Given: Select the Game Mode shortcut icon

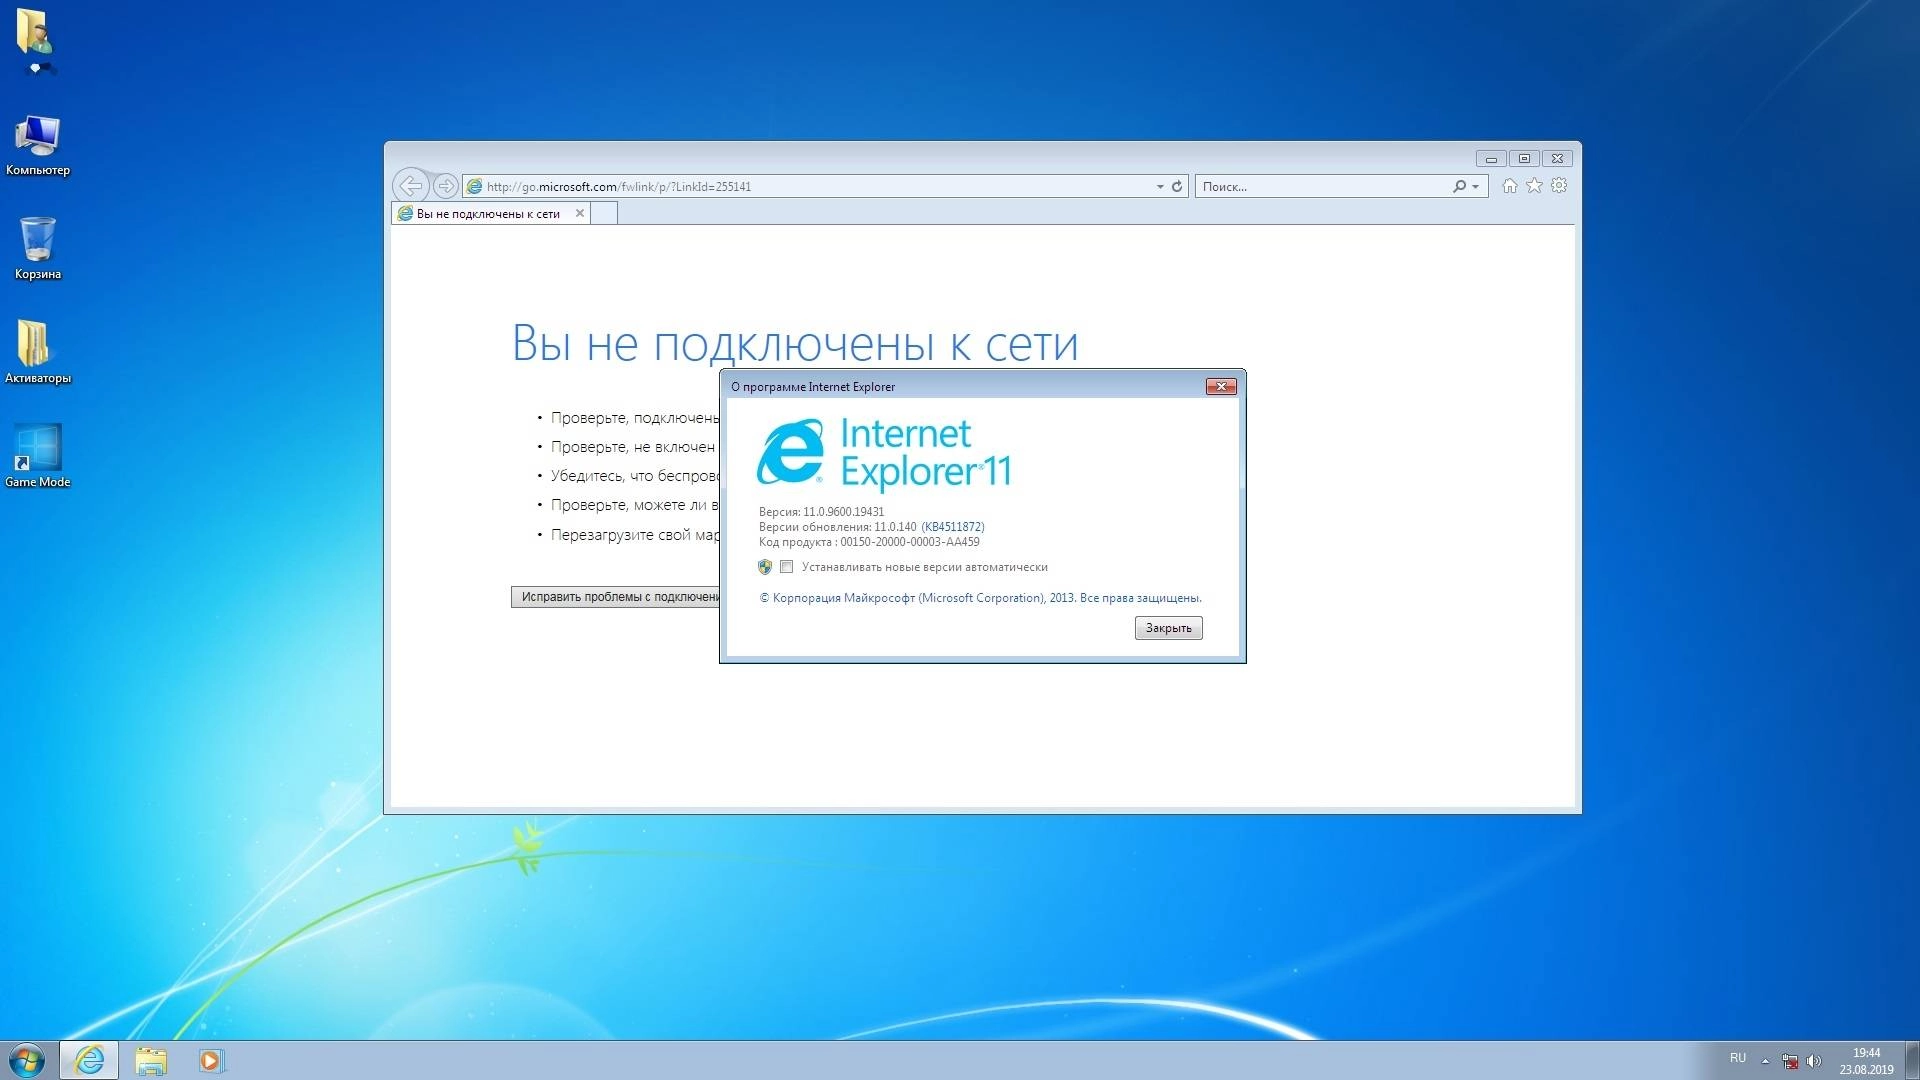Looking at the screenshot, I should tap(38, 456).
